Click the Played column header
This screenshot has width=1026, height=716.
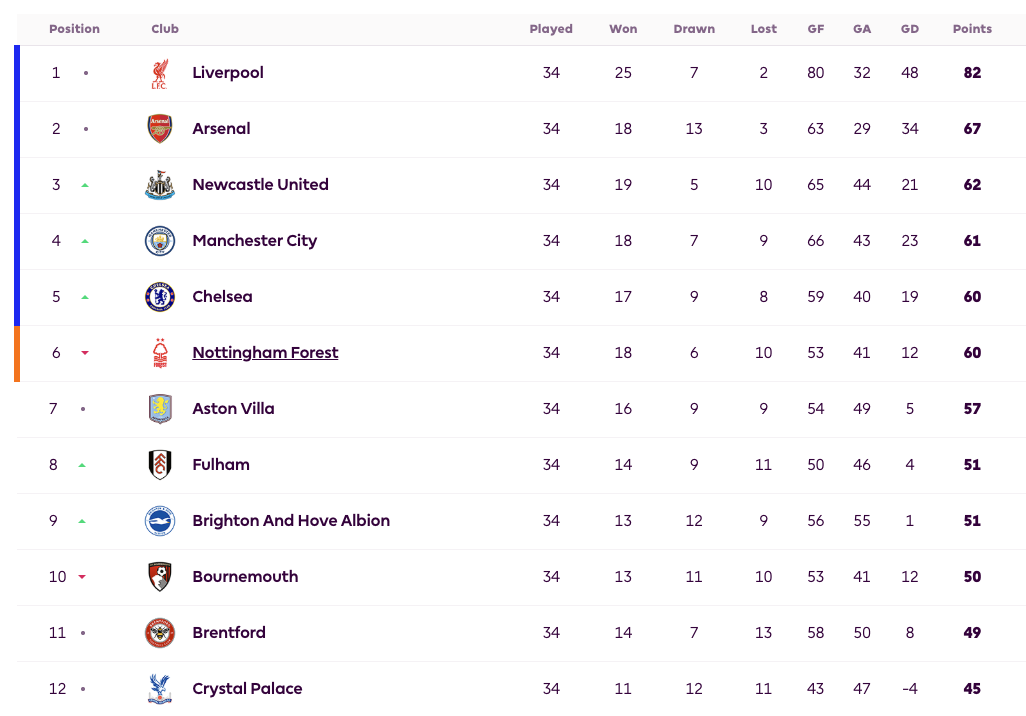pyautogui.click(x=550, y=29)
